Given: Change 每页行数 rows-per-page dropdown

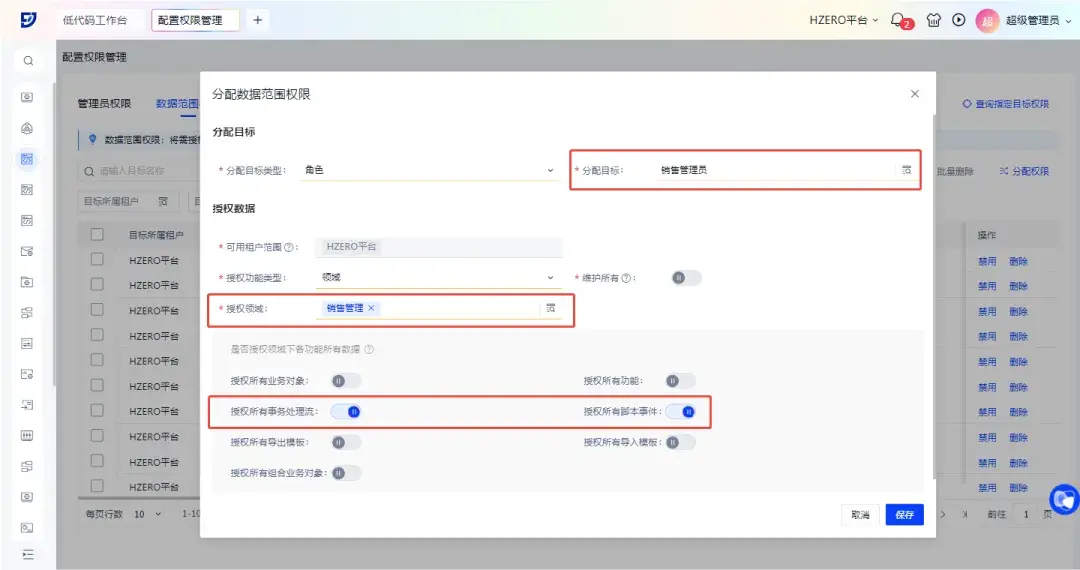Looking at the screenshot, I should (147, 514).
